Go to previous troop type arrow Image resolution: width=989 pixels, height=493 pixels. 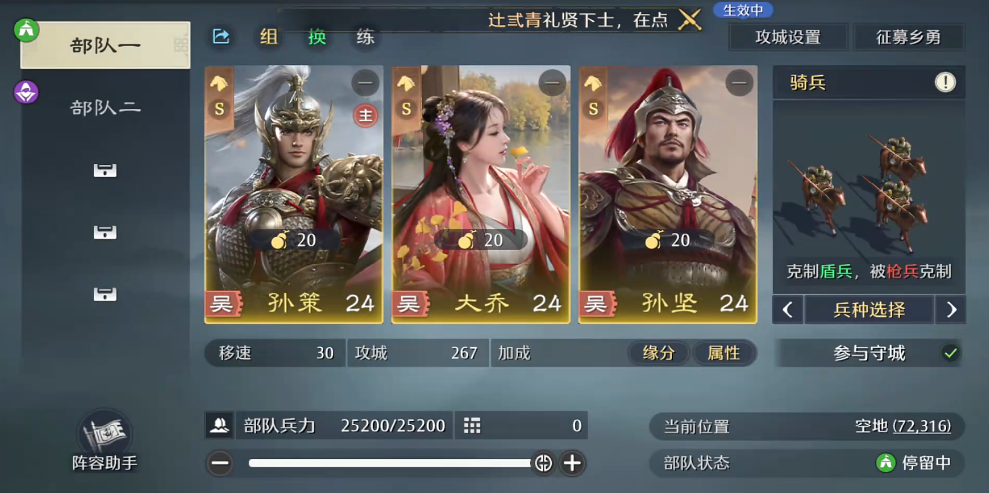[788, 310]
